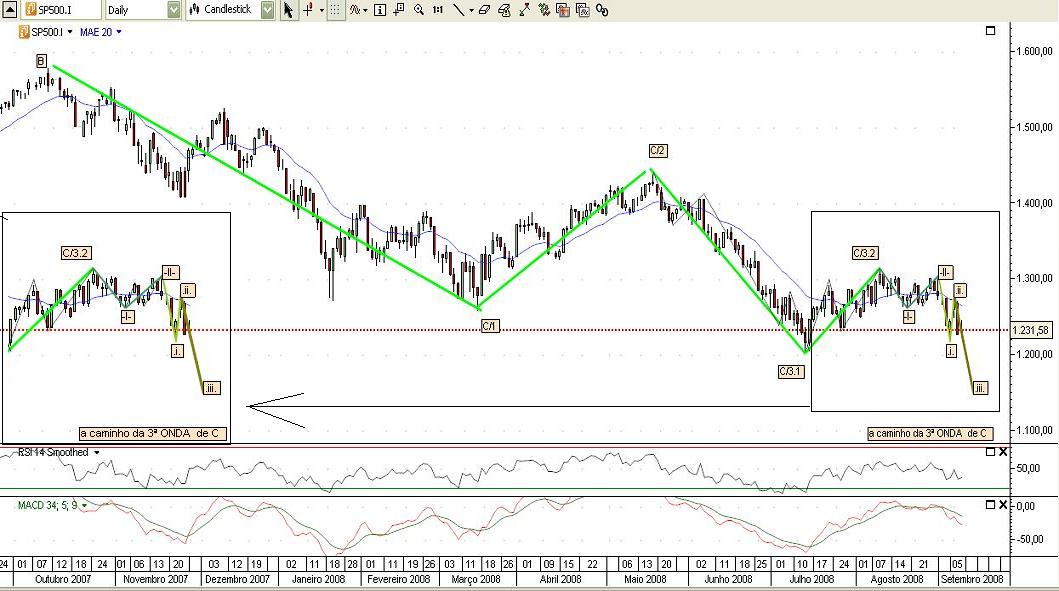1059x591 pixels.
Task: Click the erase all drawings icon
Action: (x=504, y=10)
